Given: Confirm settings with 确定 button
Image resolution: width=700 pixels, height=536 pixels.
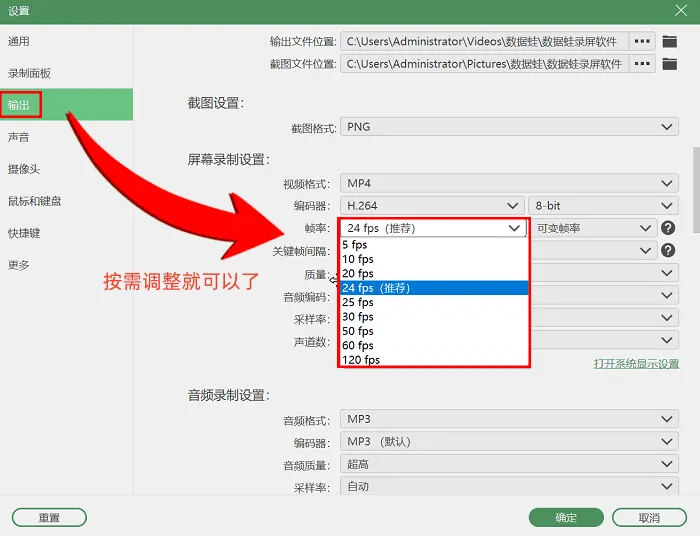Looking at the screenshot, I should click(566, 518).
